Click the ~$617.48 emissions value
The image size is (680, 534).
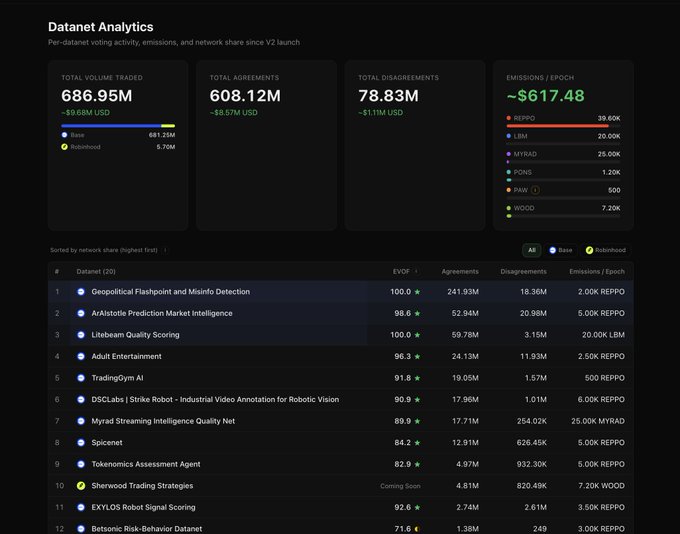[x=546, y=95]
